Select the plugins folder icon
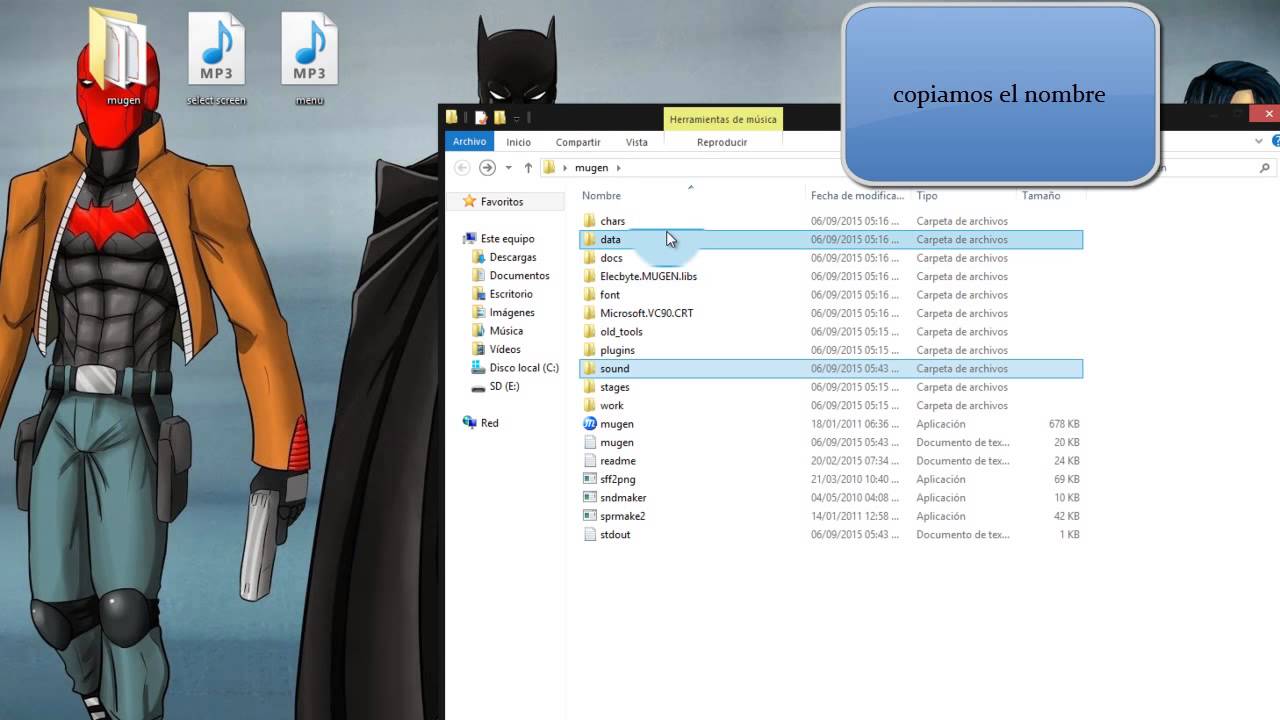Viewport: 1280px width, 720px height. (x=590, y=350)
